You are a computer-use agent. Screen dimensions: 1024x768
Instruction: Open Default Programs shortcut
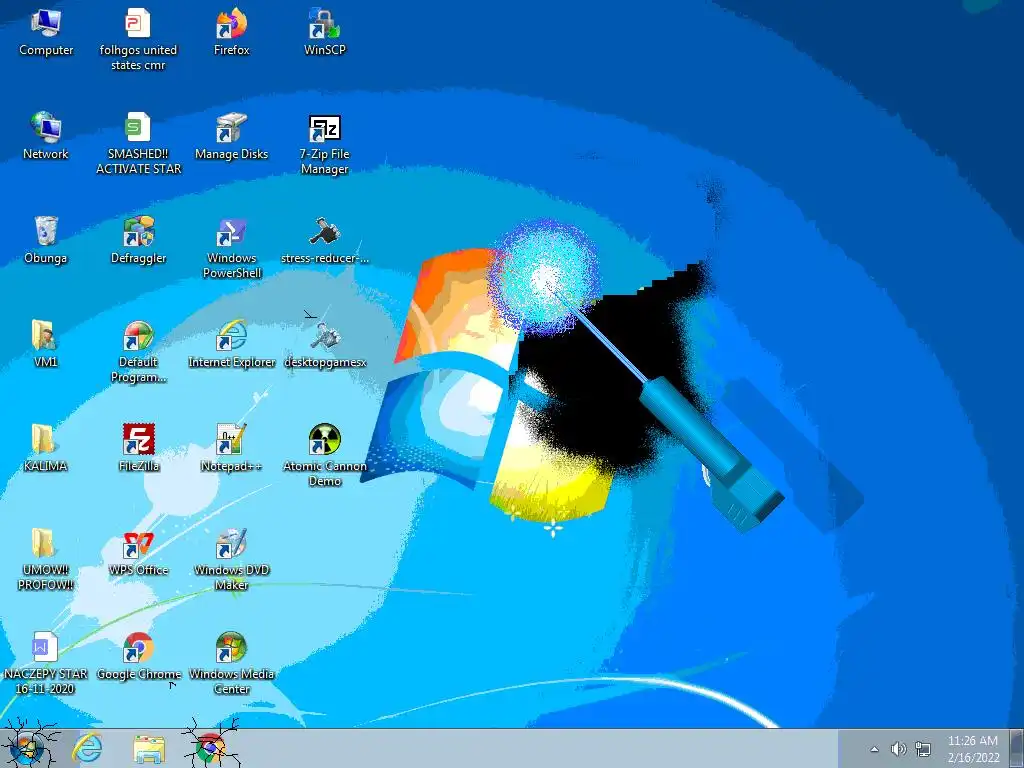point(138,351)
